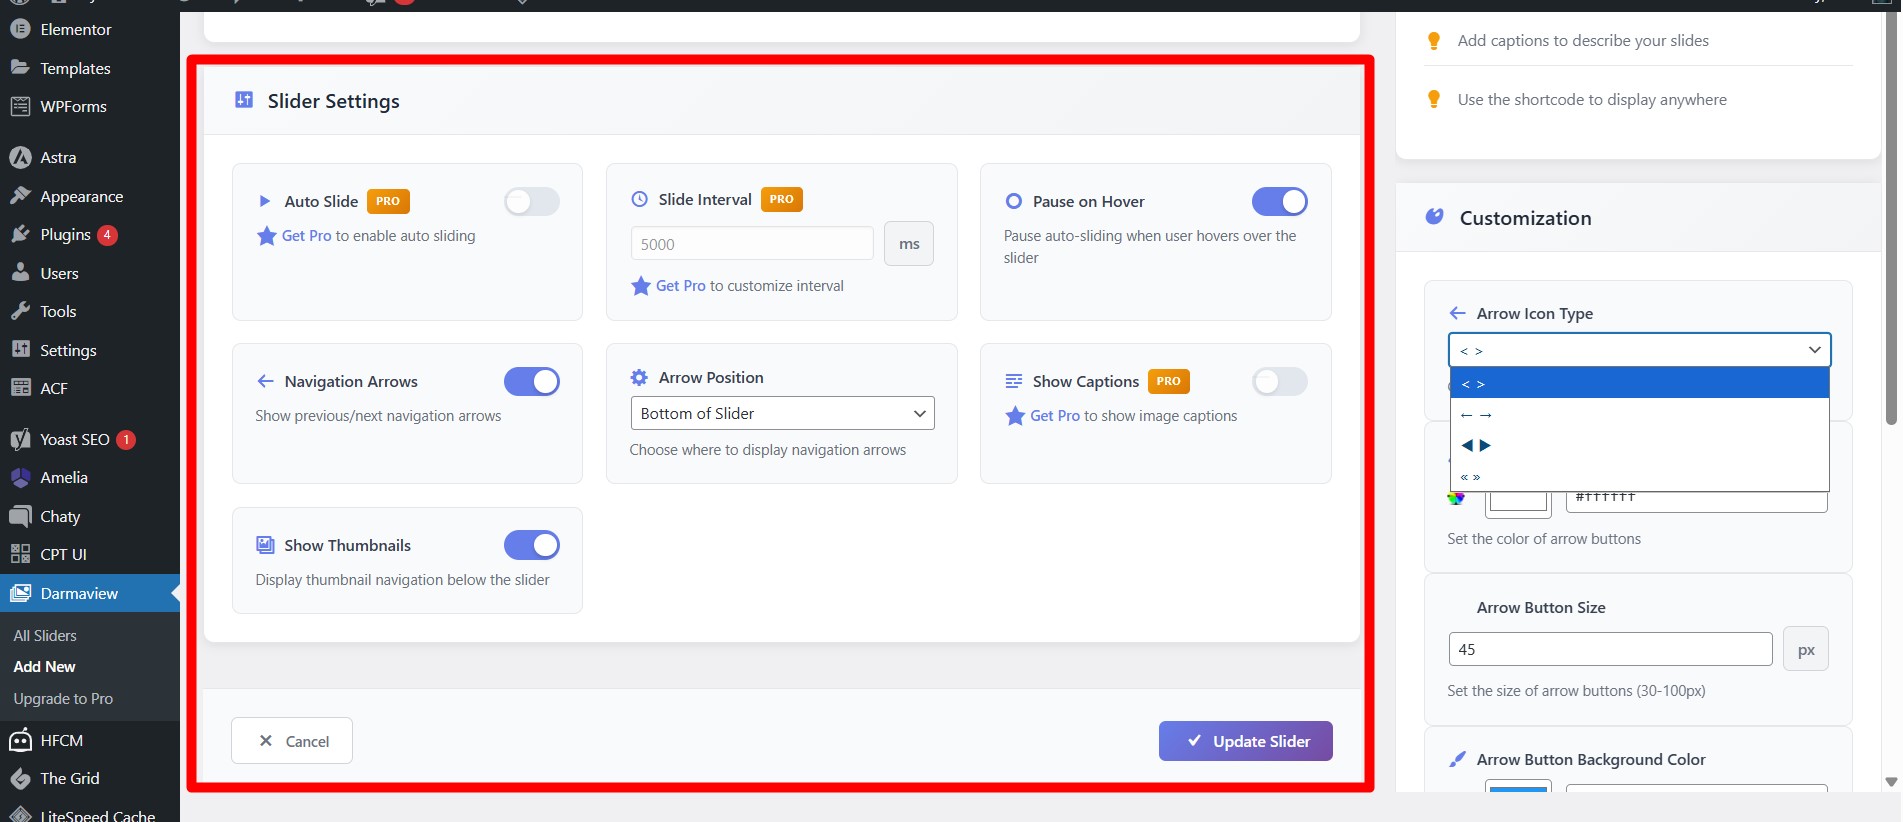Collapse the Arrow Icon Type dropdown
Screen dimensions: 1903x822
coord(1639,350)
